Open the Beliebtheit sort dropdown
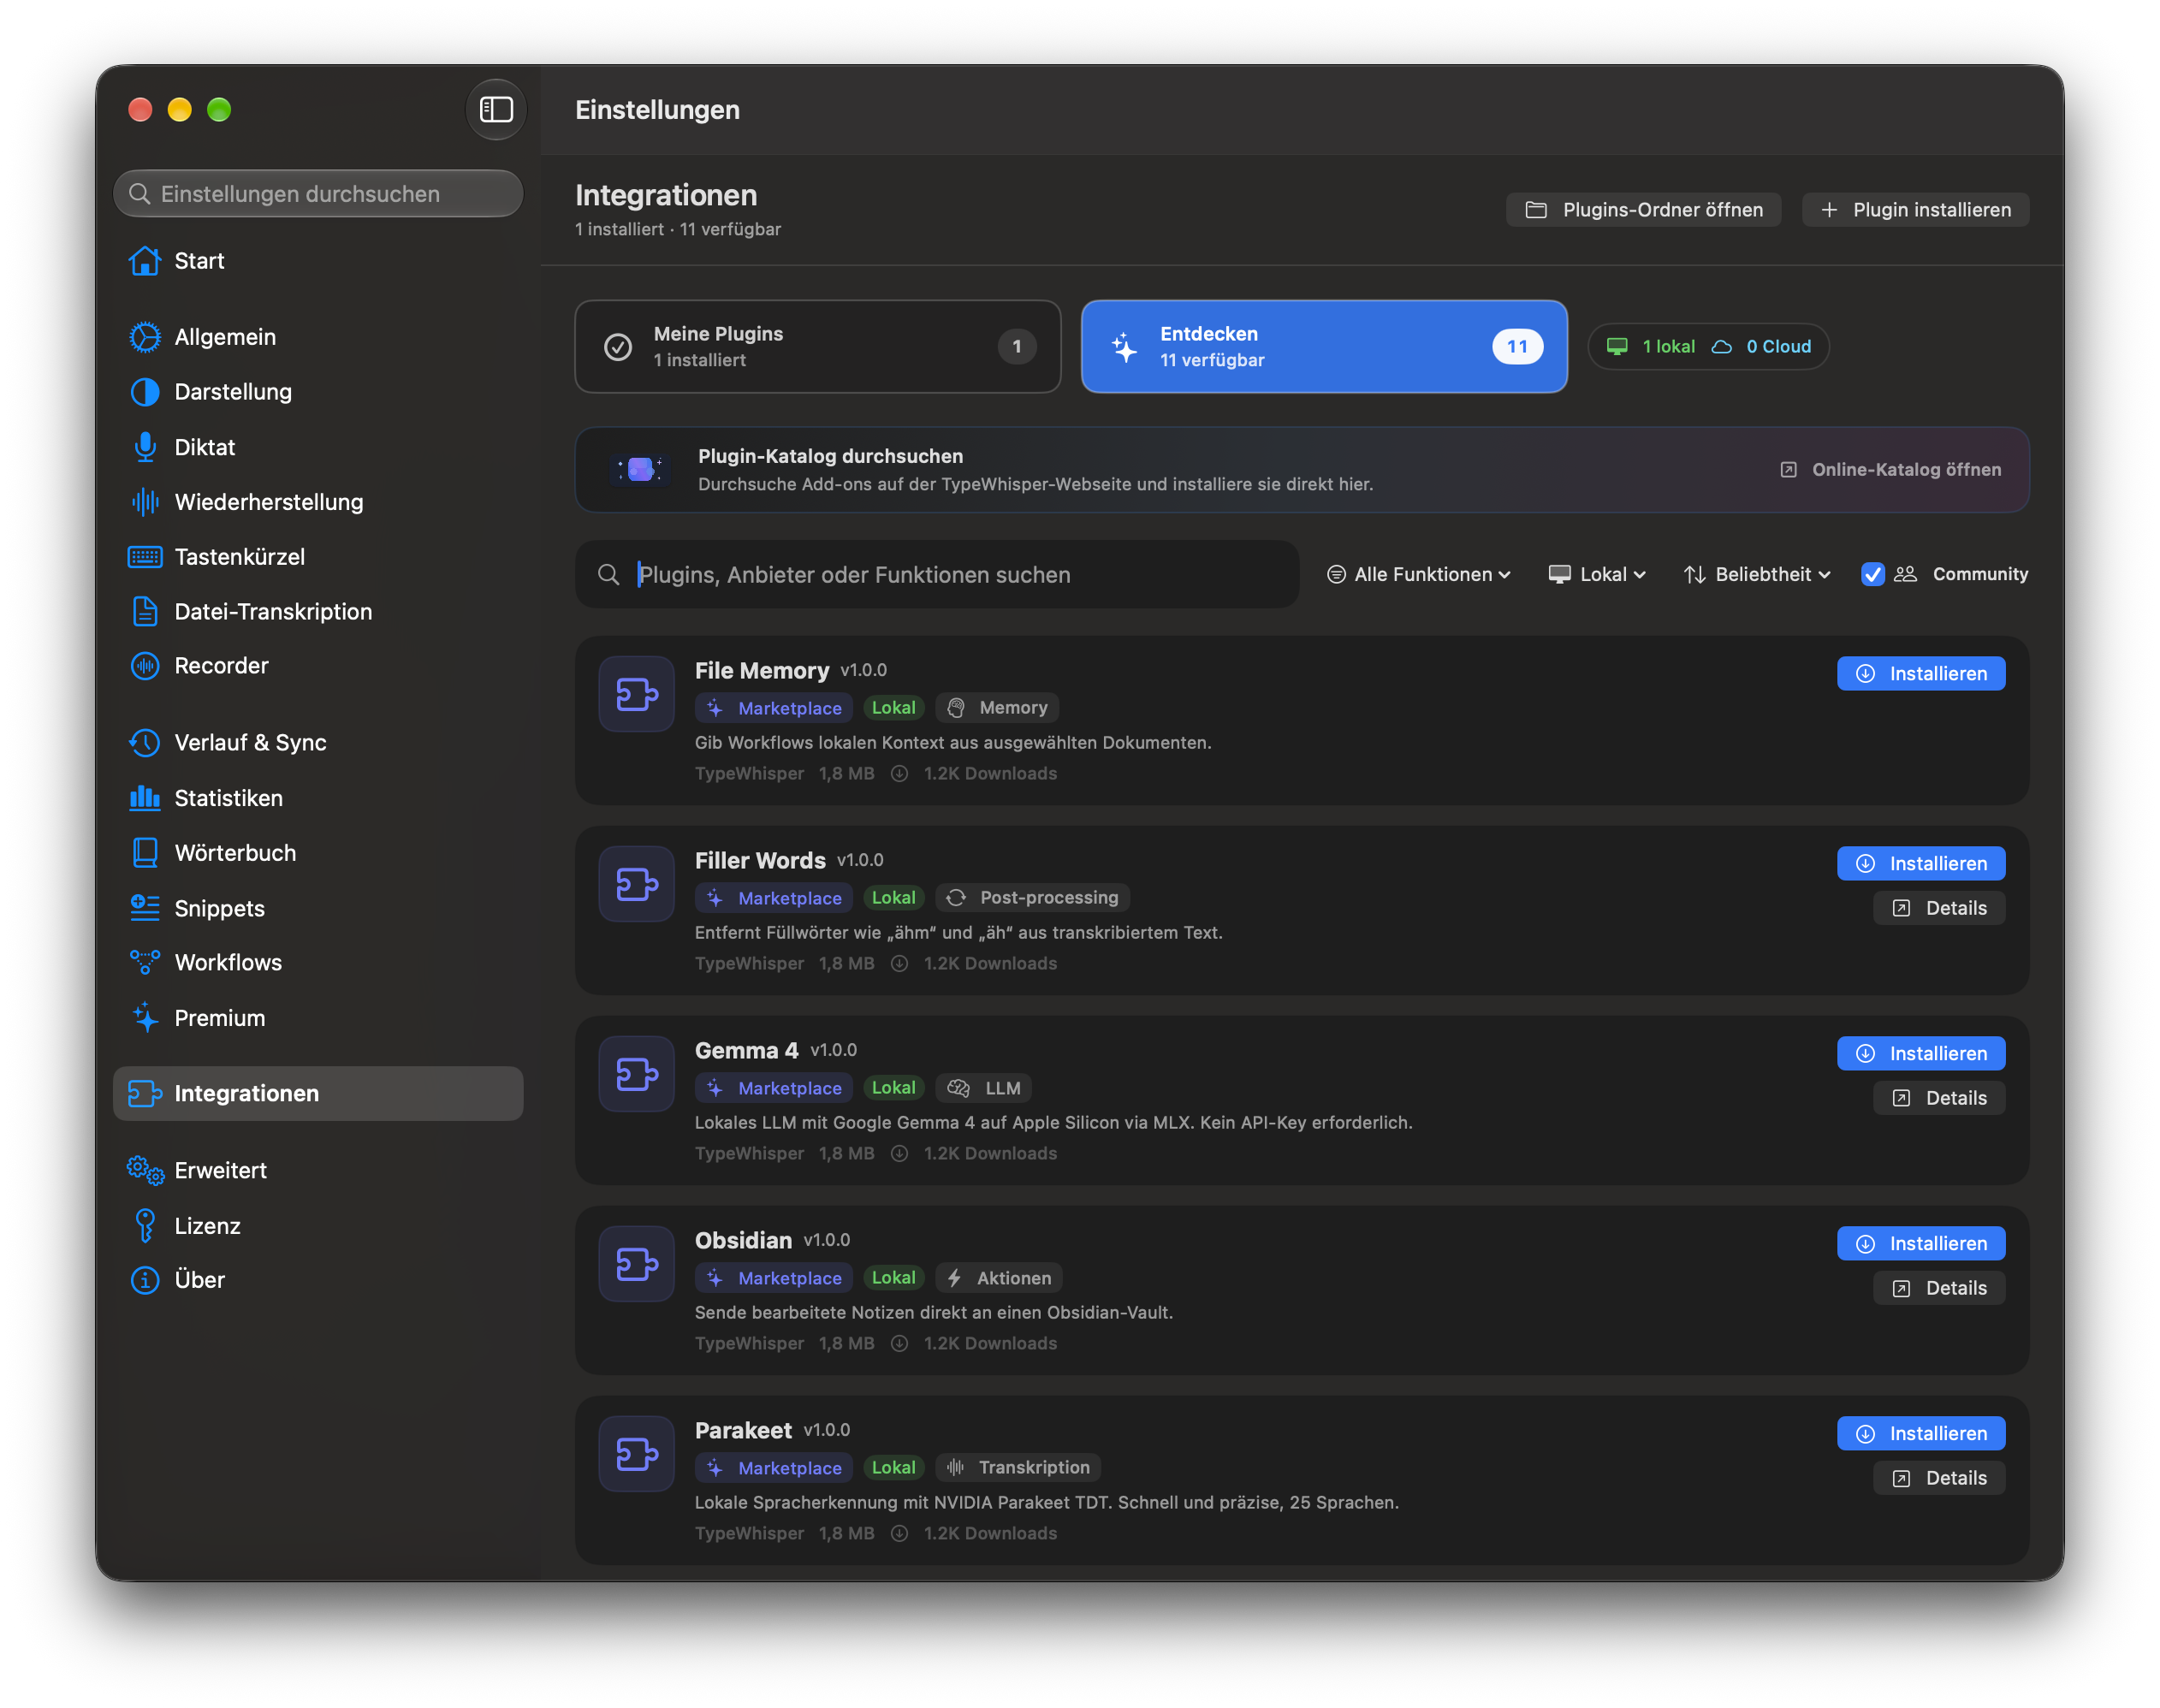Screen dimensions: 2160x1708 click(1757, 574)
